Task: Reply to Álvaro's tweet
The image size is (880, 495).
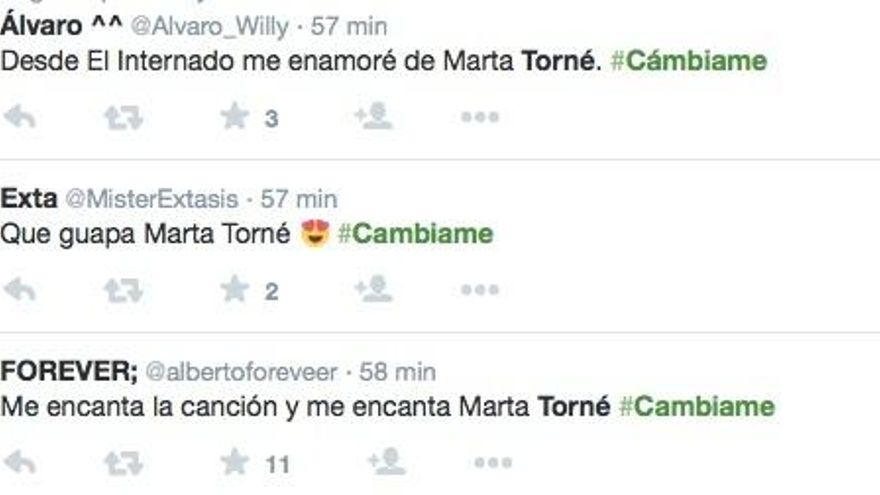Action: pos(20,118)
